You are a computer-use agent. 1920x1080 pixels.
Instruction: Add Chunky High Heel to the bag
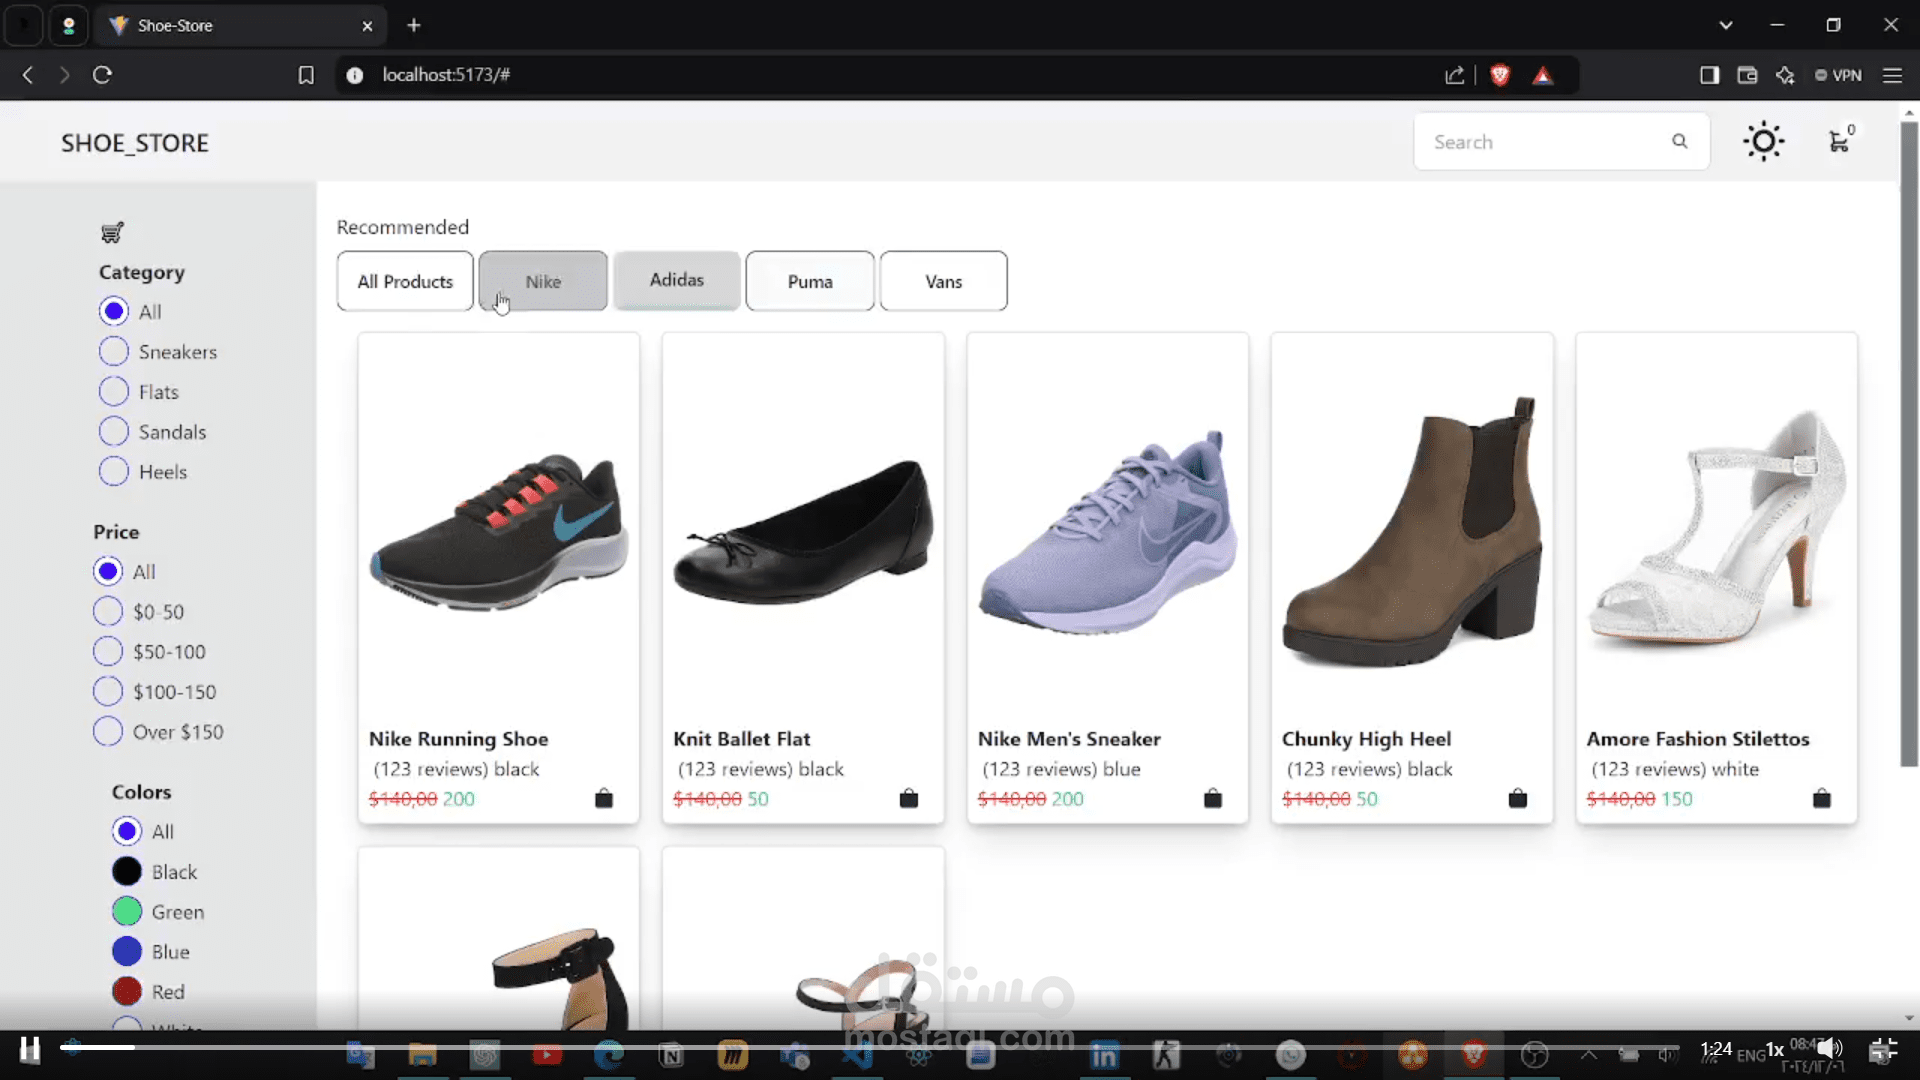(x=1517, y=798)
